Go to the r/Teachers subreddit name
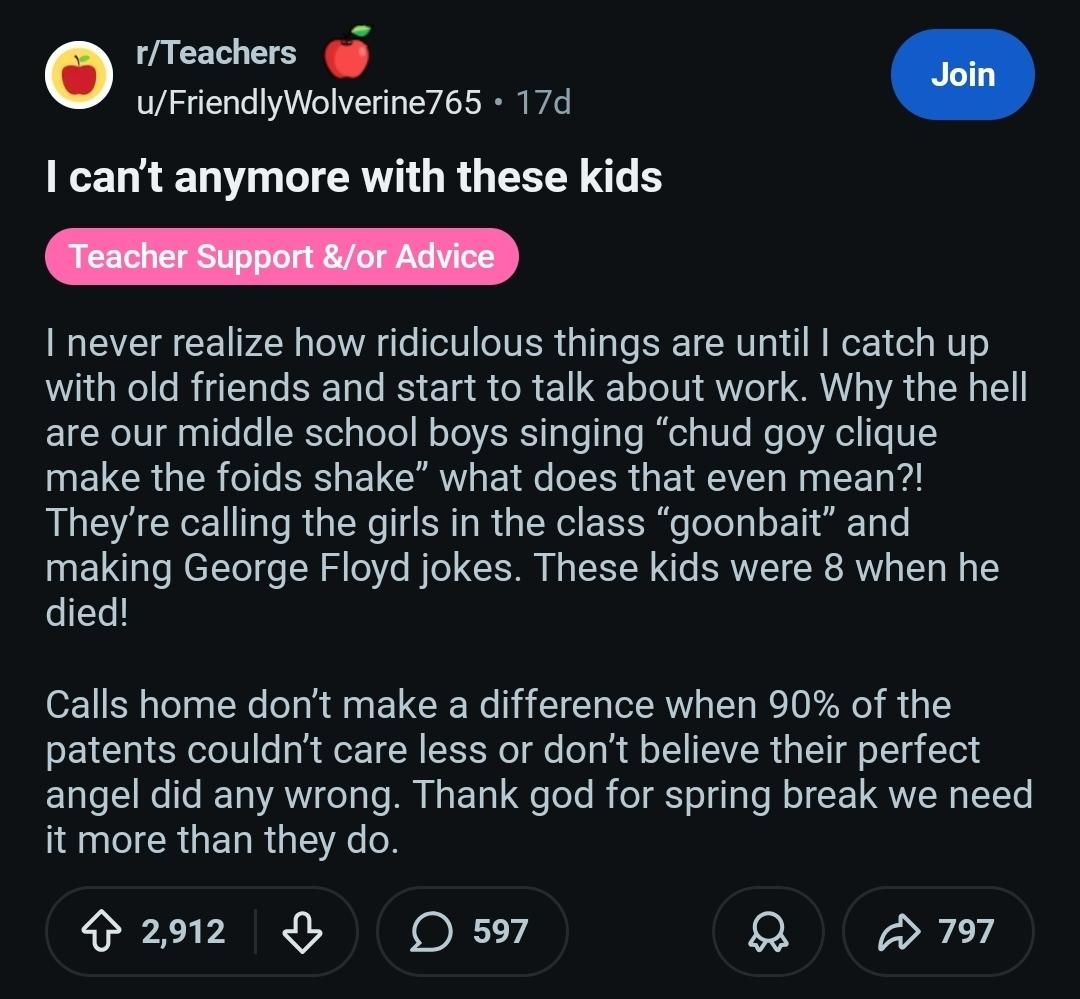The image size is (1080, 999). 216,53
